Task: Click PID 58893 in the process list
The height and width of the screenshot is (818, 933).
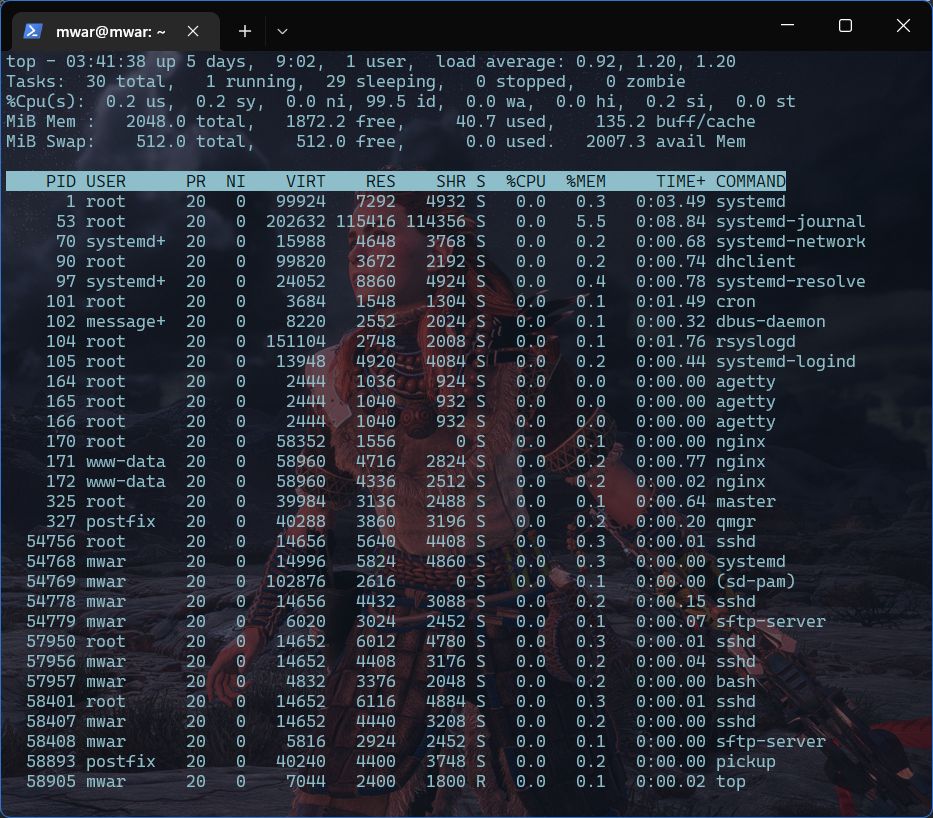Action: click(x=51, y=761)
